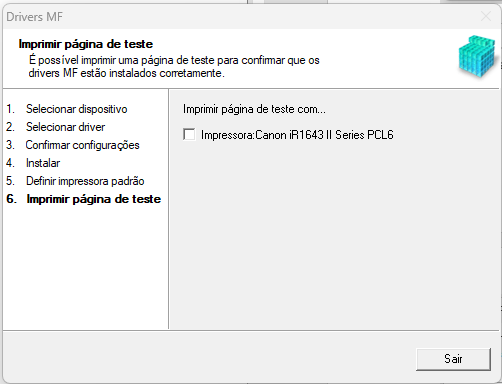Enable the Canon iR1643 II test page checkbox
This screenshot has width=502, height=384.
189,135
